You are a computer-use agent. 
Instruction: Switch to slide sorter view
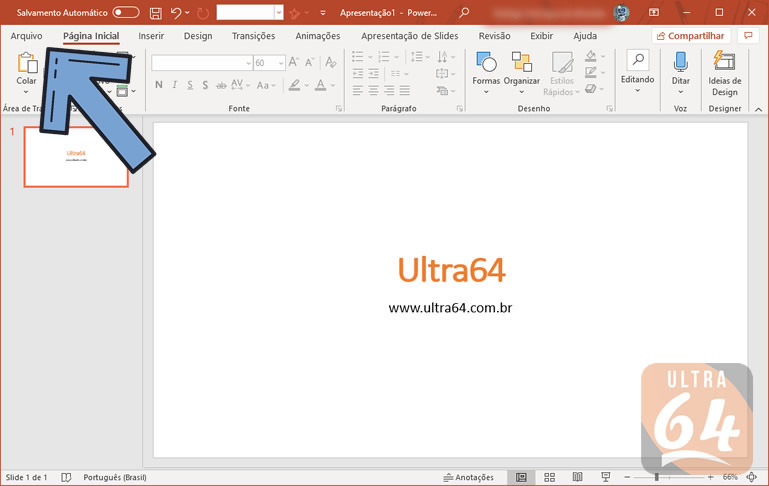pos(549,477)
